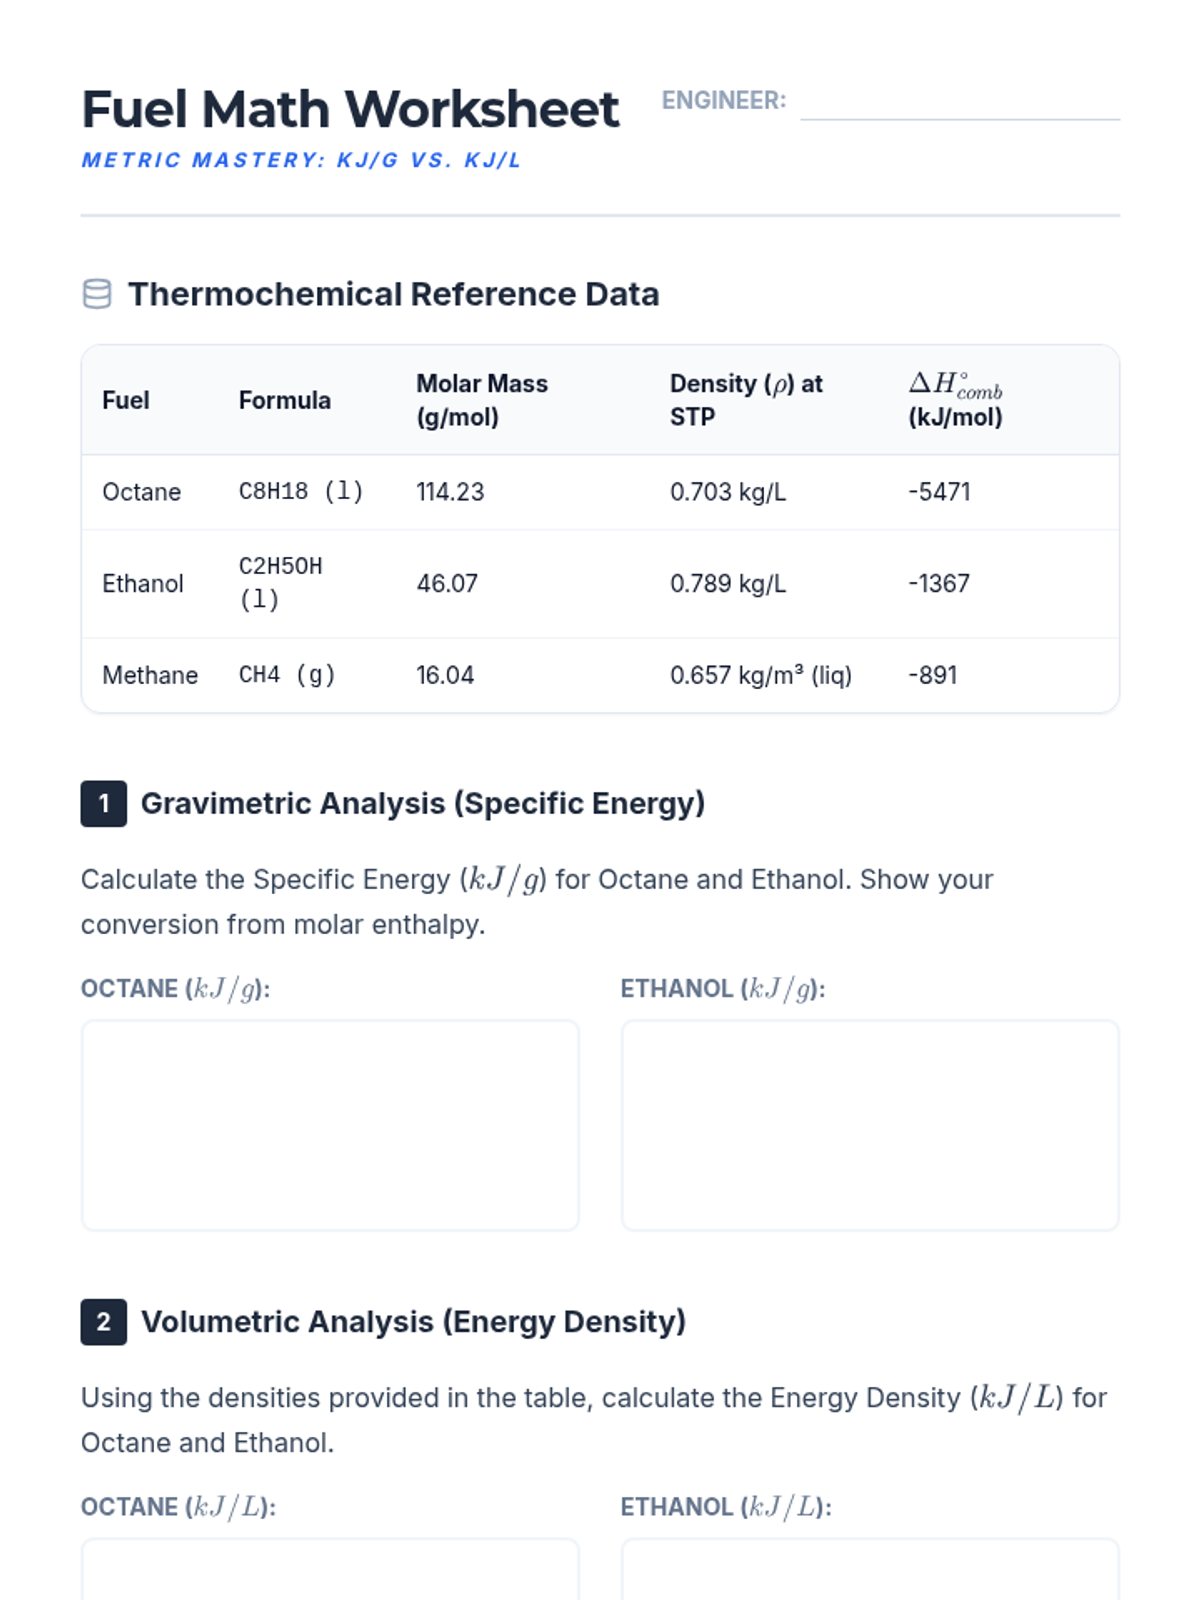Click the Formula column header

[x=285, y=400]
